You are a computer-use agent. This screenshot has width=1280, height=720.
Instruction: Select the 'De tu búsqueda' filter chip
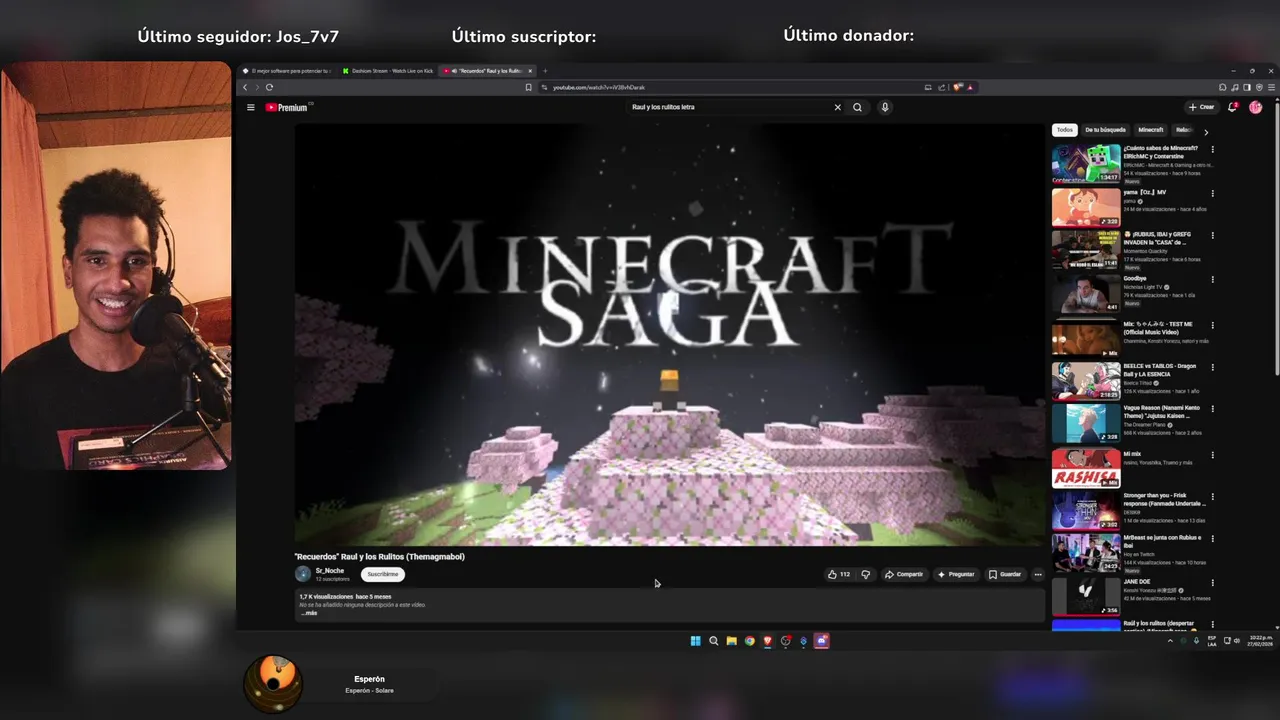pos(1105,130)
